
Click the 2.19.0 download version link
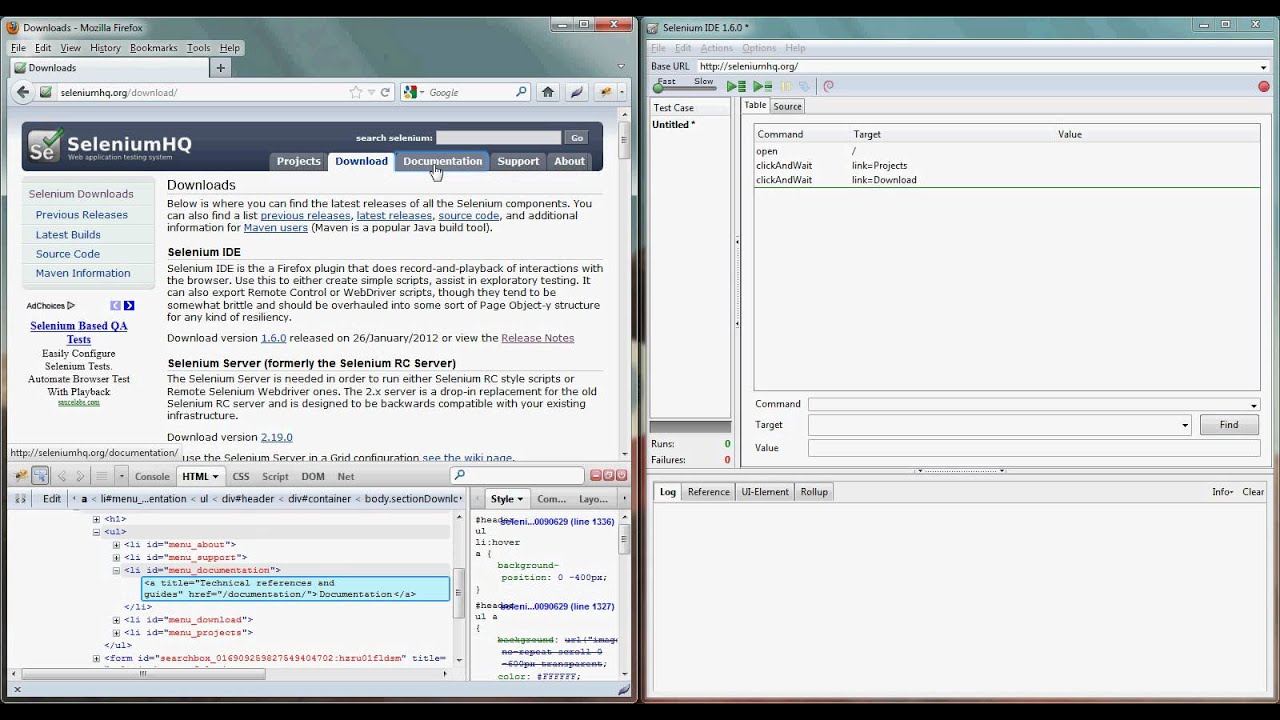point(276,437)
